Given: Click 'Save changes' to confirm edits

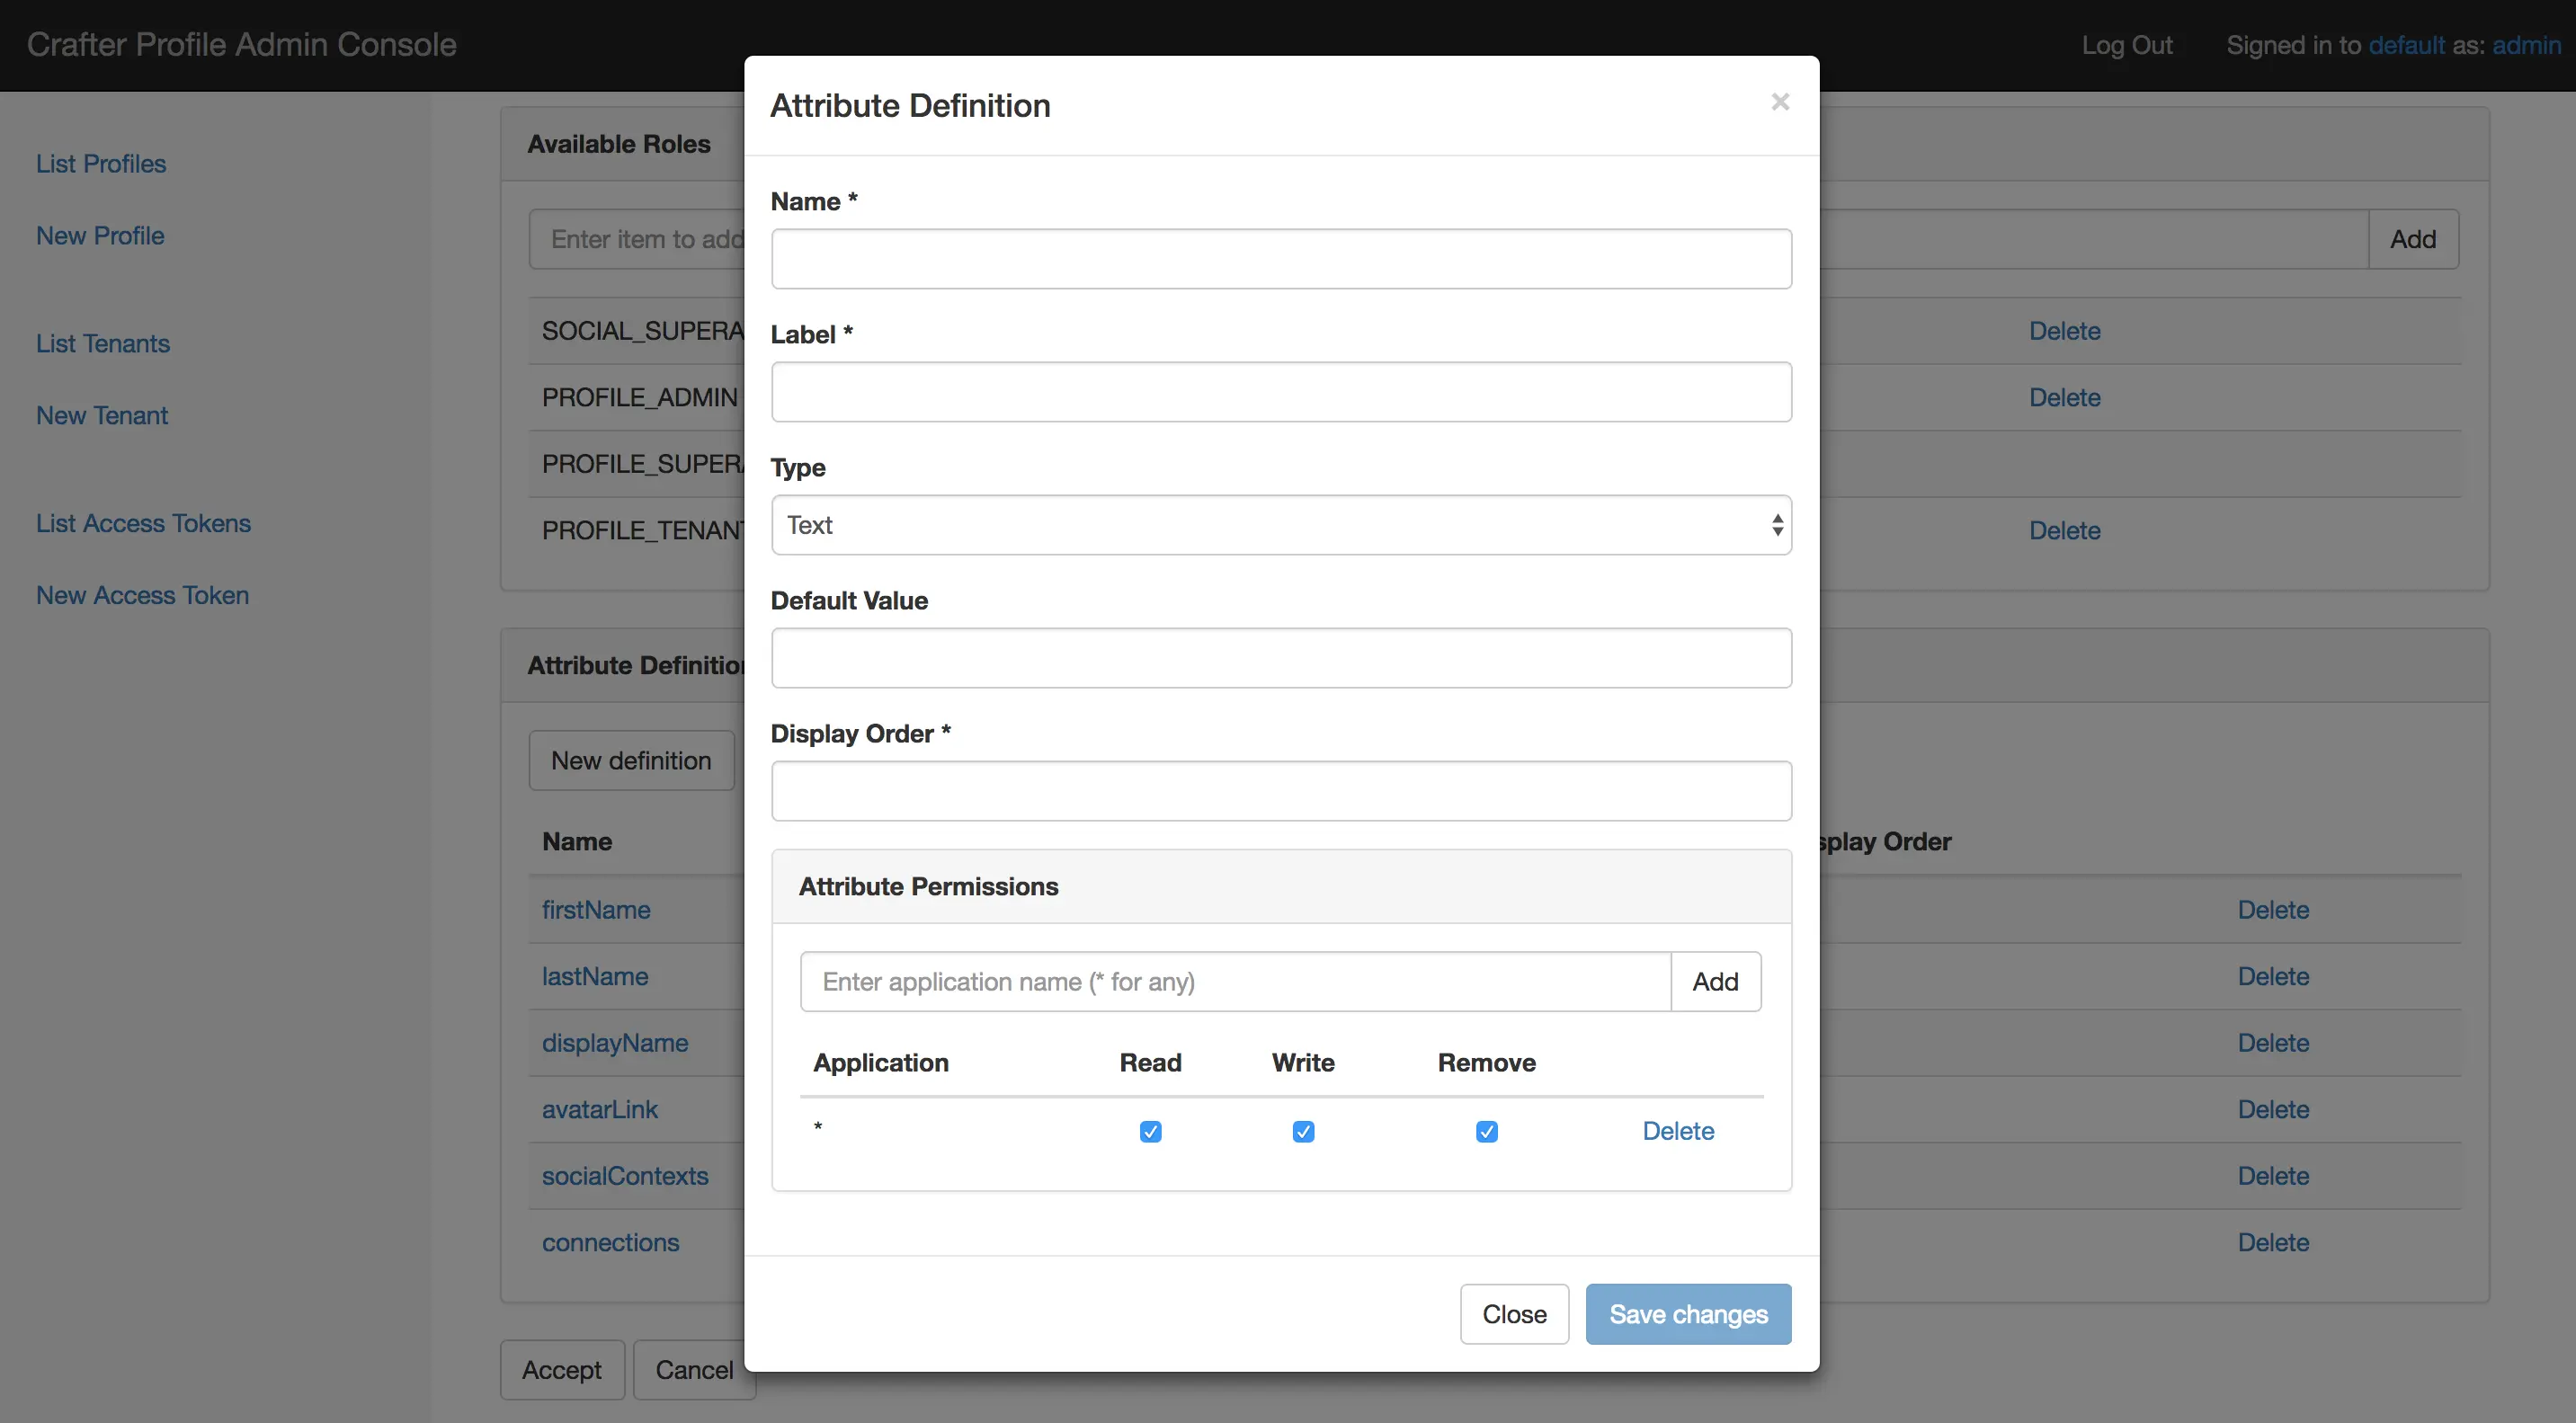Looking at the screenshot, I should click(x=1688, y=1312).
